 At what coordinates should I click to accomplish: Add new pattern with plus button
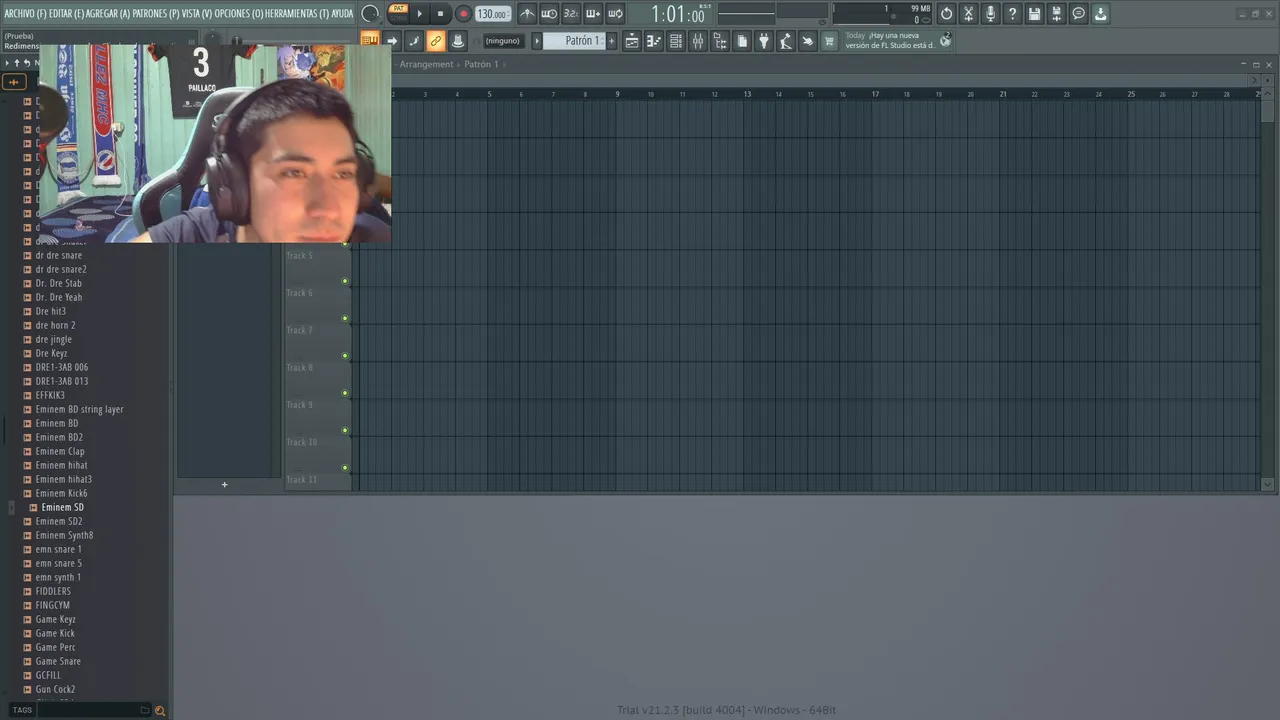coord(611,41)
